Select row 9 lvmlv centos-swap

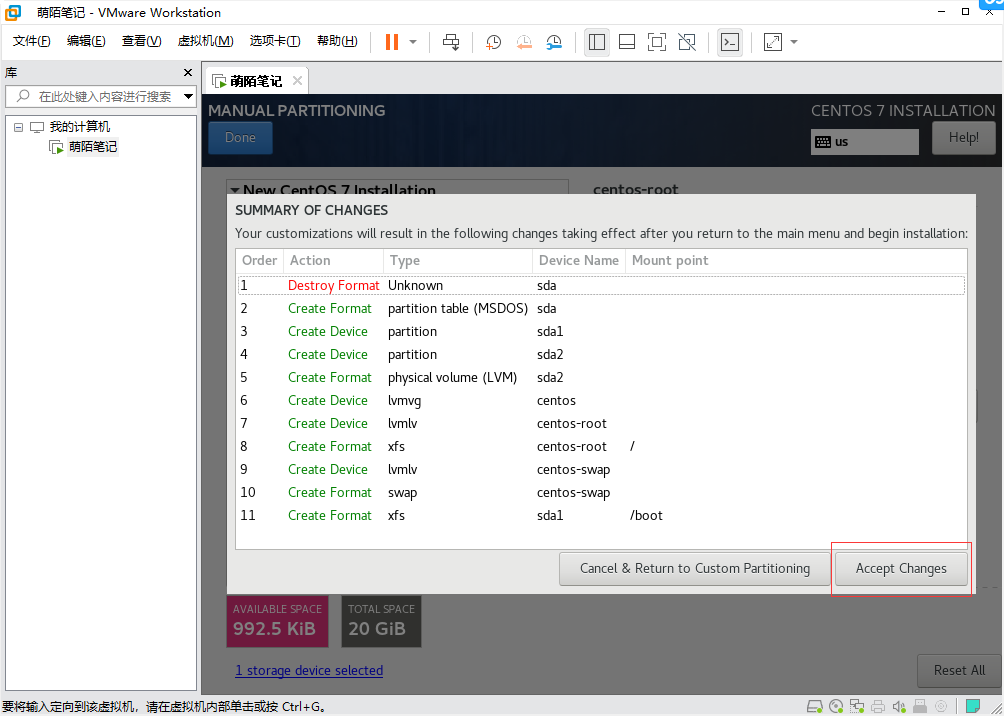pyautogui.click(x=601, y=470)
